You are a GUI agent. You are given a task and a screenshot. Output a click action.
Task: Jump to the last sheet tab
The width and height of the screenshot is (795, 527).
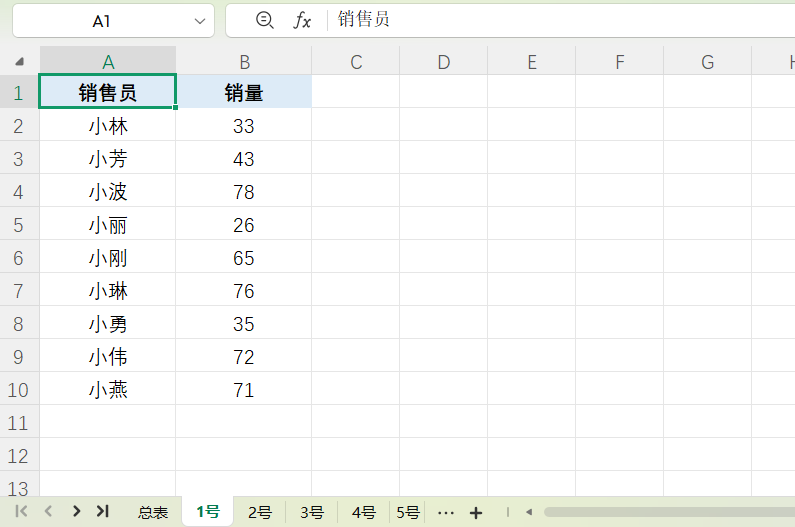click(x=102, y=511)
